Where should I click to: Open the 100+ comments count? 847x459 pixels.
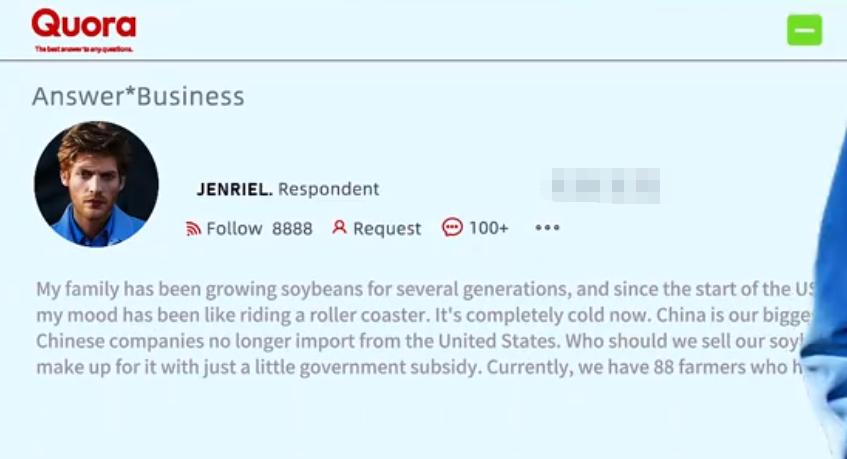point(489,228)
